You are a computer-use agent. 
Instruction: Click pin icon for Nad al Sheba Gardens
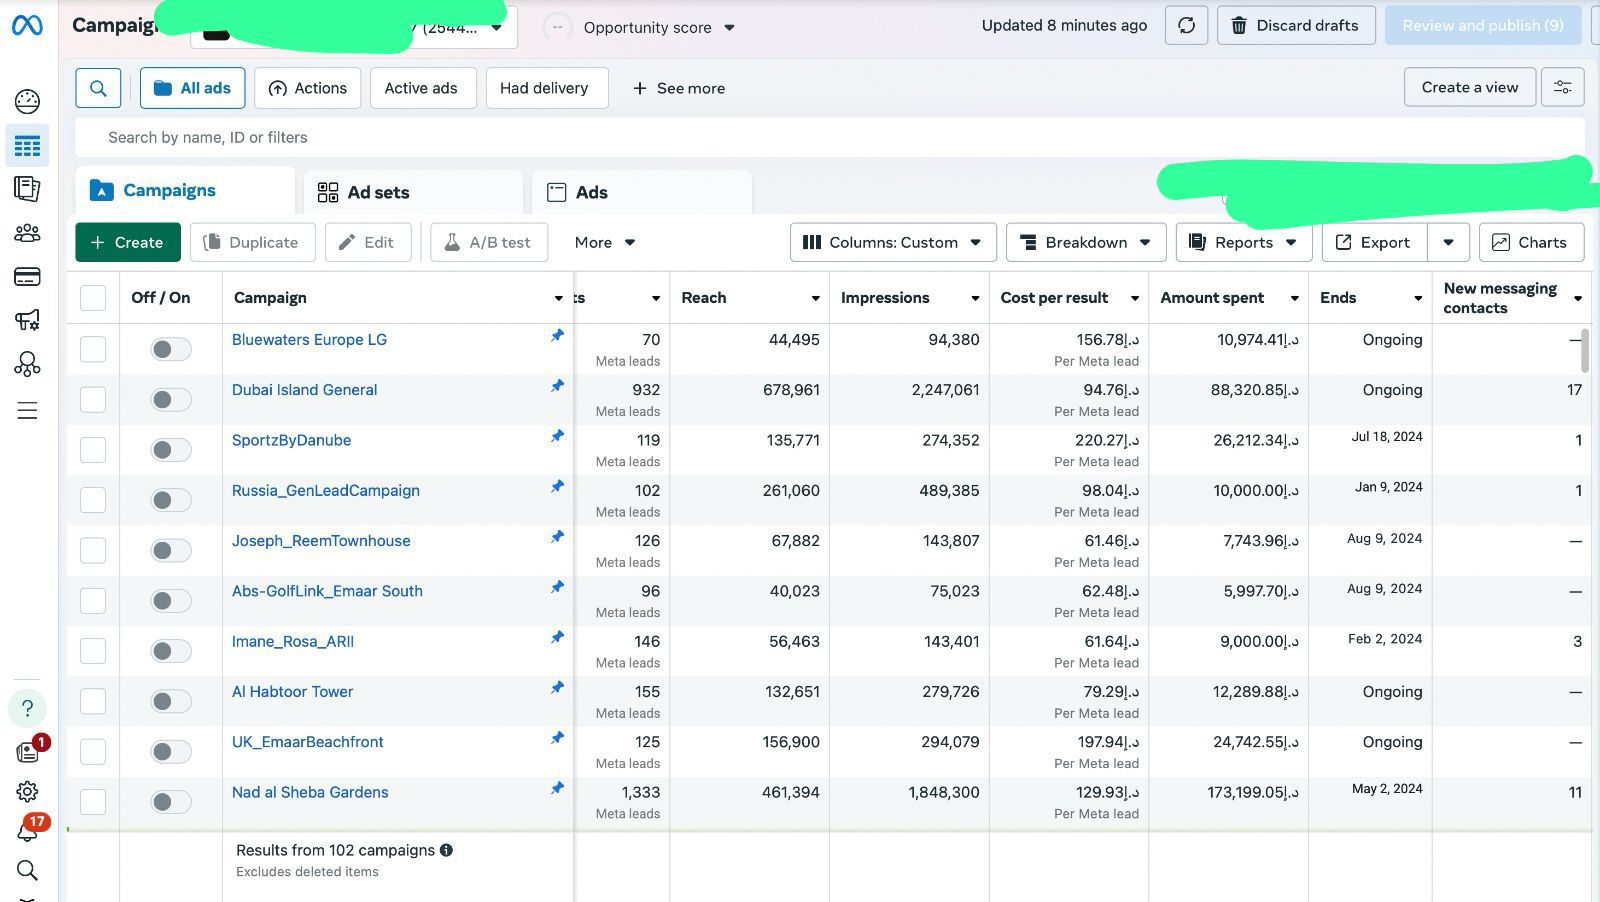[557, 788]
